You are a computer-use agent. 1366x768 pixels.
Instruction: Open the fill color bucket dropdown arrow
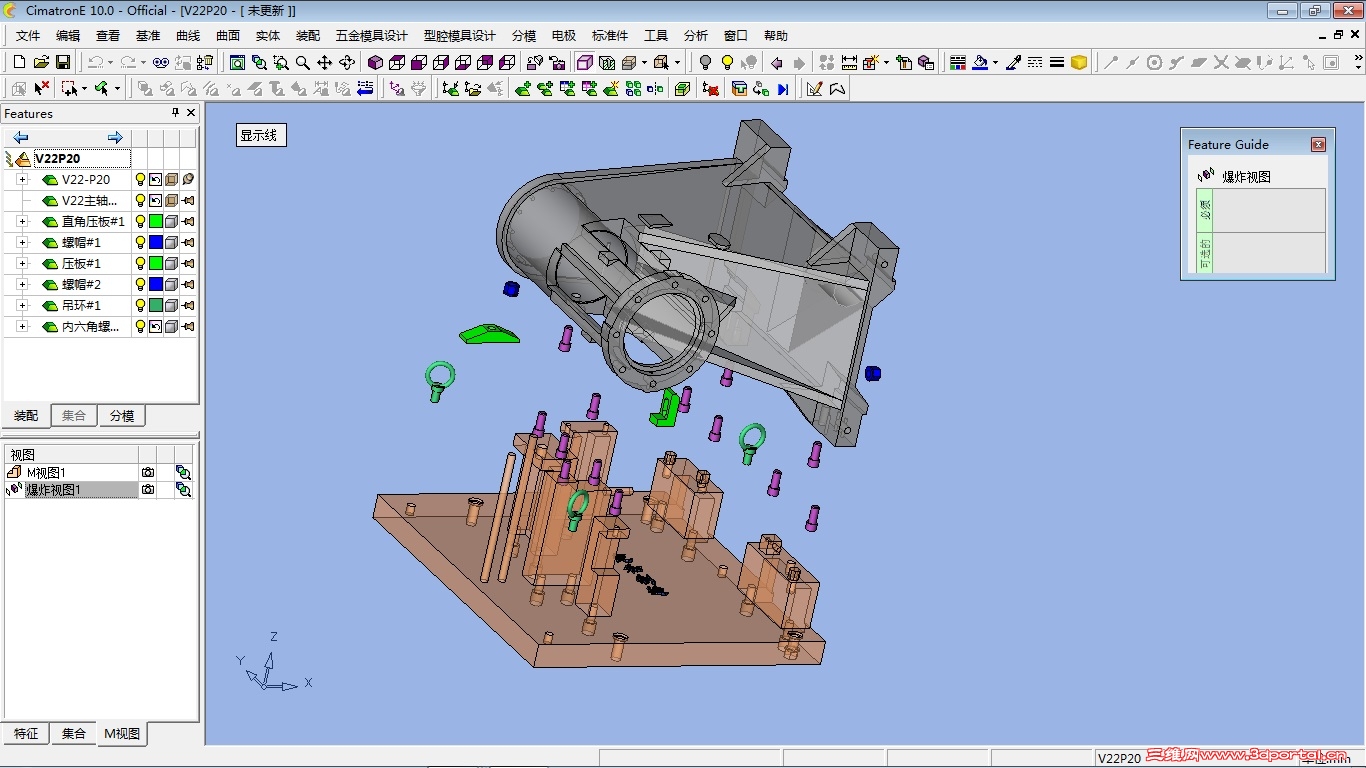click(x=995, y=62)
